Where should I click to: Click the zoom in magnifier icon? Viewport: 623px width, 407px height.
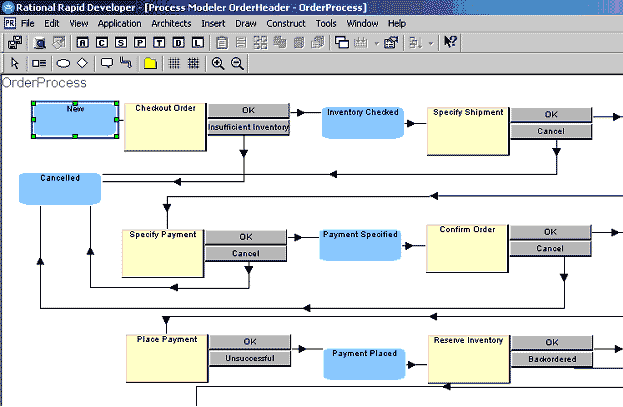tap(218, 63)
